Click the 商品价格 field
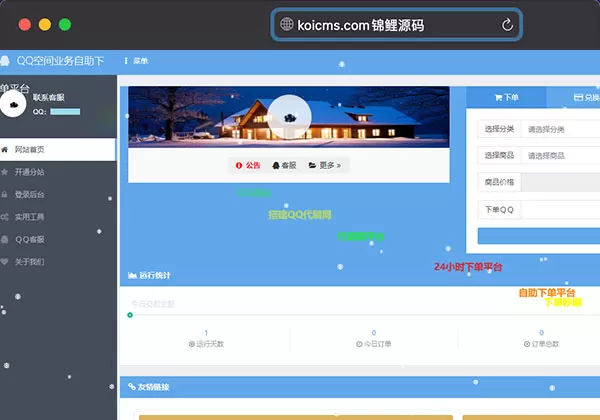Viewport: 600px width, 420px height. click(x=561, y=182)
